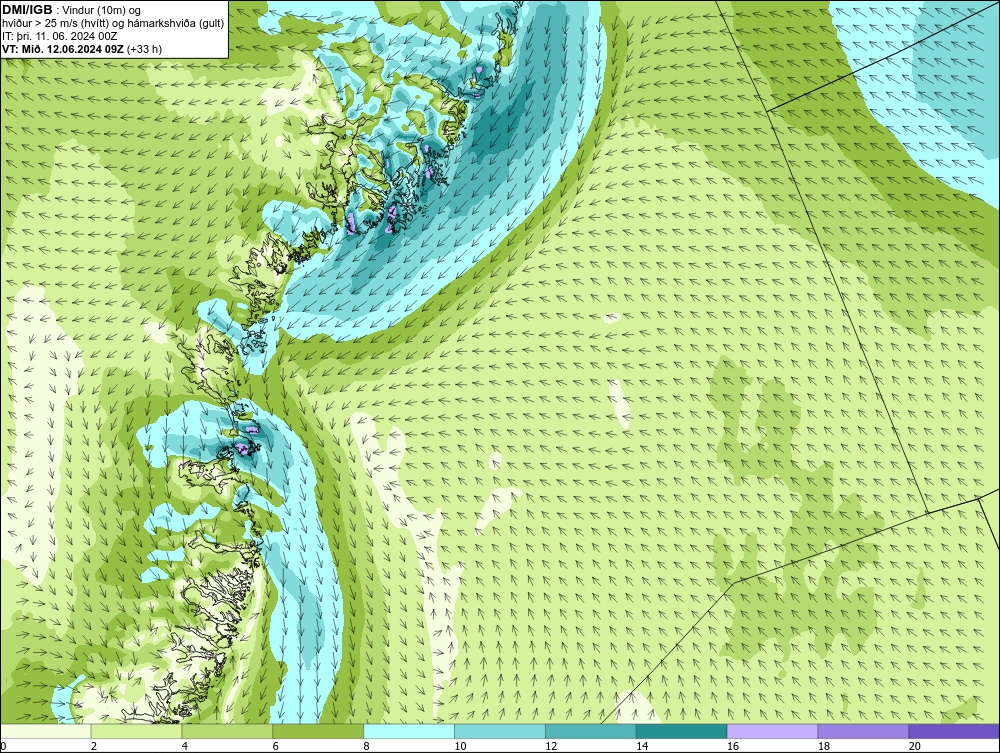Click the 6–8 m/s darker green legend swatch
1000x753 pixels.
pyautogui.click(x=318, y=731)
